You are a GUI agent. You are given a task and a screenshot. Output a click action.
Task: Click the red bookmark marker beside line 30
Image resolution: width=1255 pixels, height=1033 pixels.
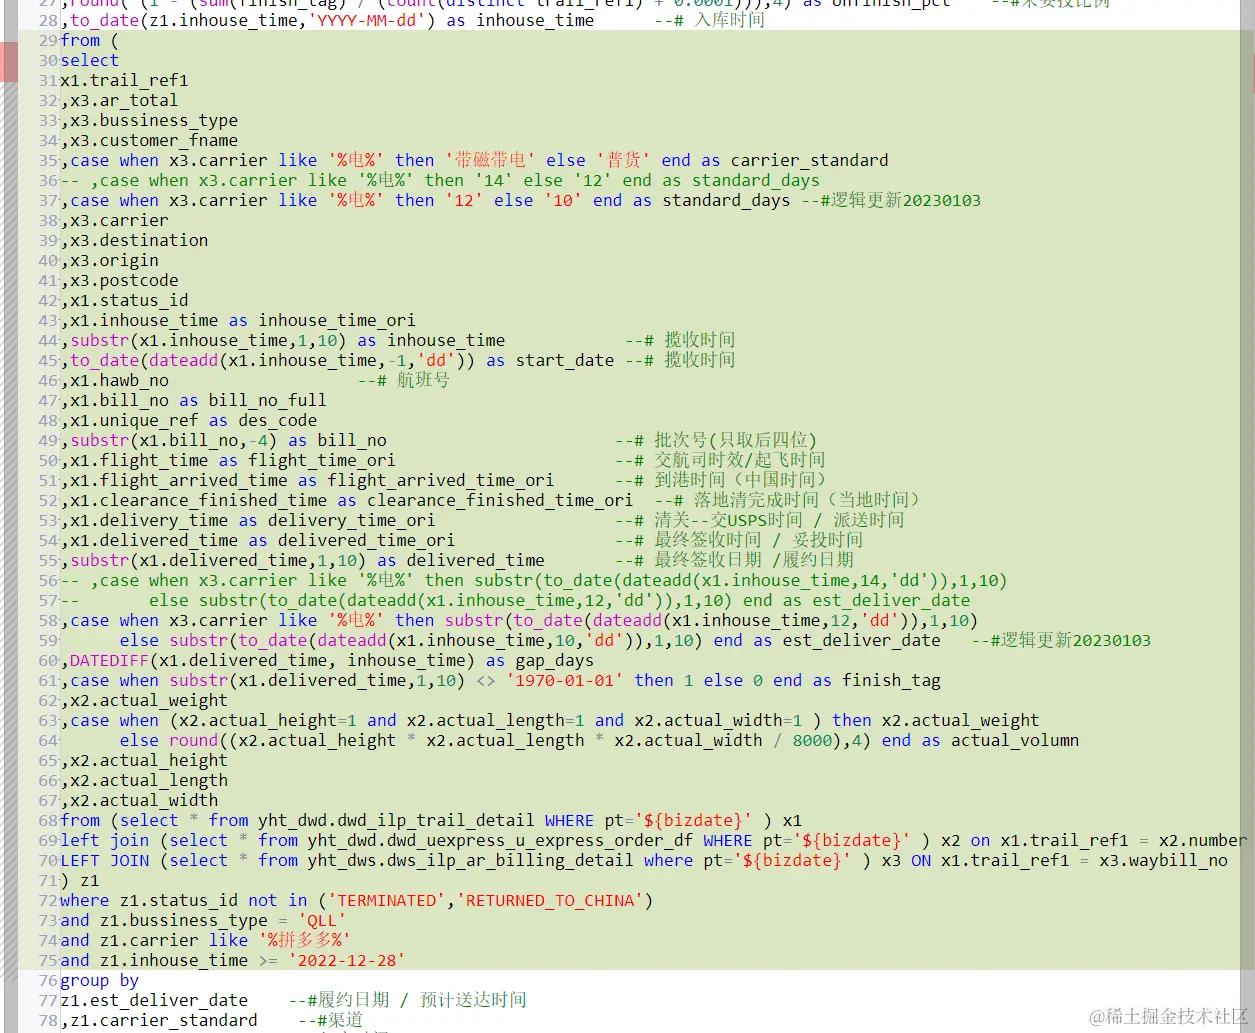[7, 60]
